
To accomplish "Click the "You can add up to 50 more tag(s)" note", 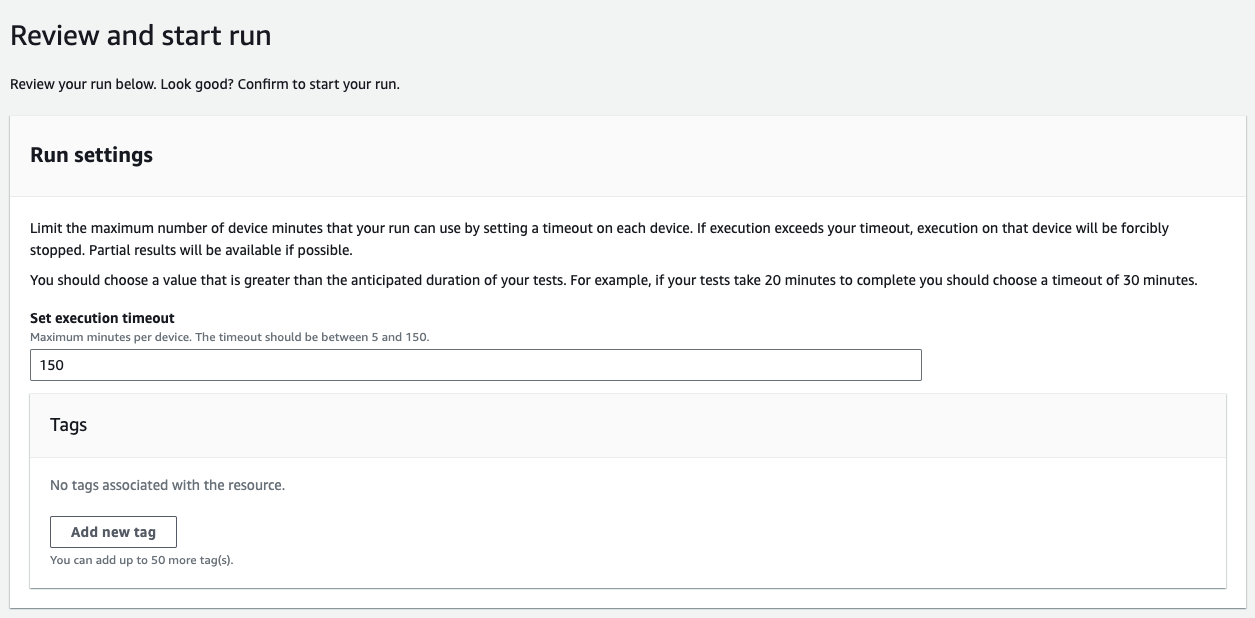I will pyautogui.click(x=141, y=560).
